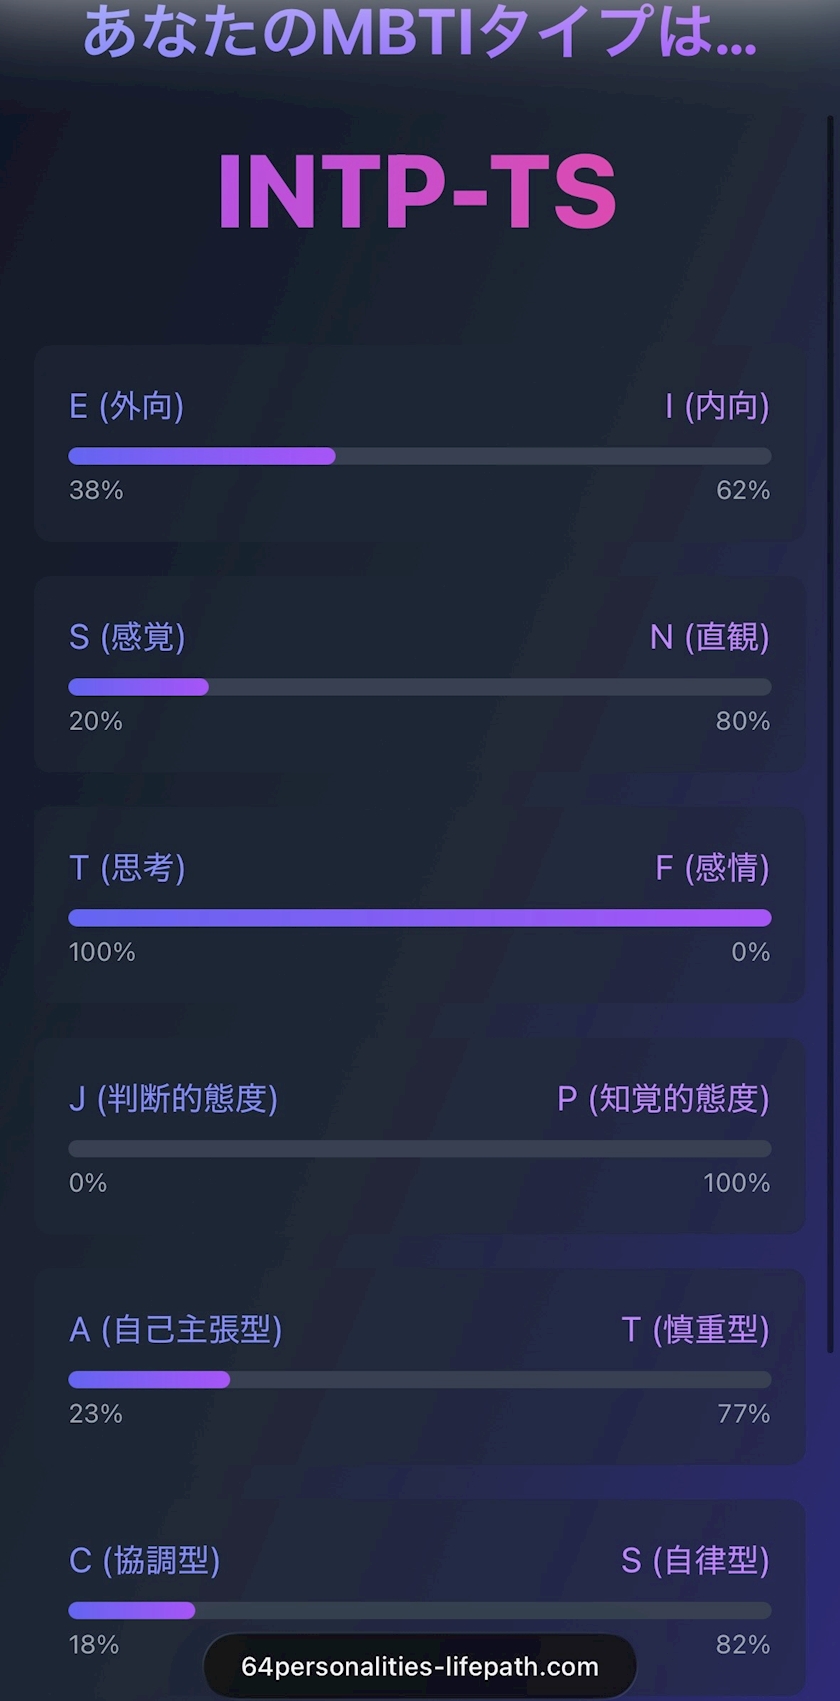Click the J (判断的態度) label

coord(173,1099)
